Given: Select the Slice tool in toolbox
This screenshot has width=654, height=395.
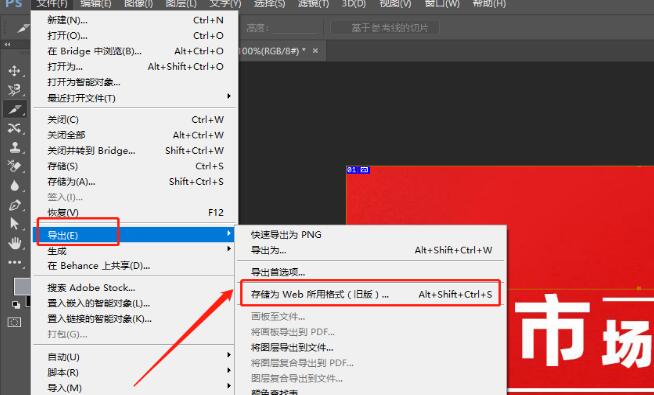Looking at the screenshot, I should (15, 109).
